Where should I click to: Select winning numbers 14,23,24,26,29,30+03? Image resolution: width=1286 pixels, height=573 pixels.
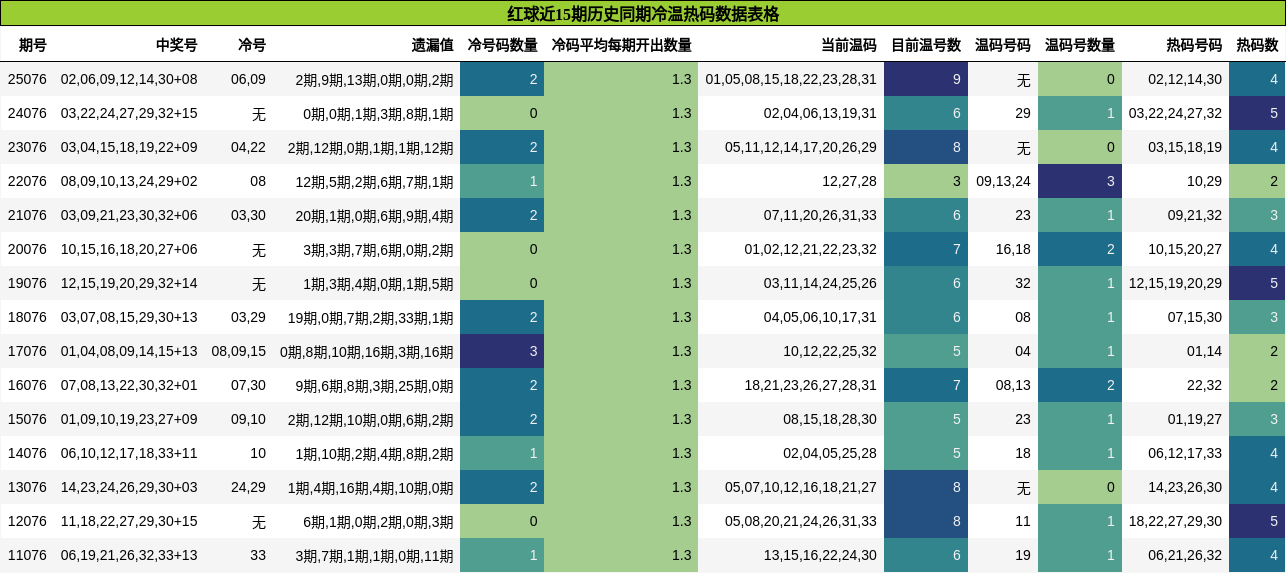(x=129, y=487)
